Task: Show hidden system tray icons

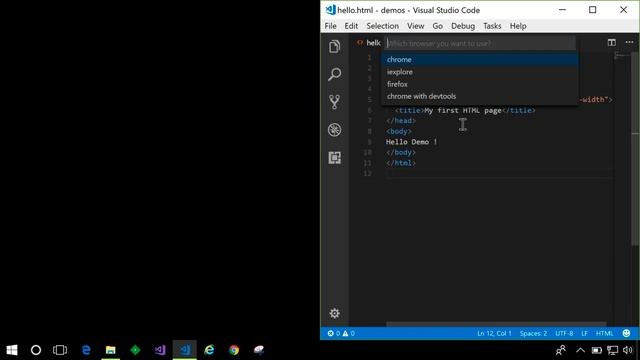Action: 580,350
